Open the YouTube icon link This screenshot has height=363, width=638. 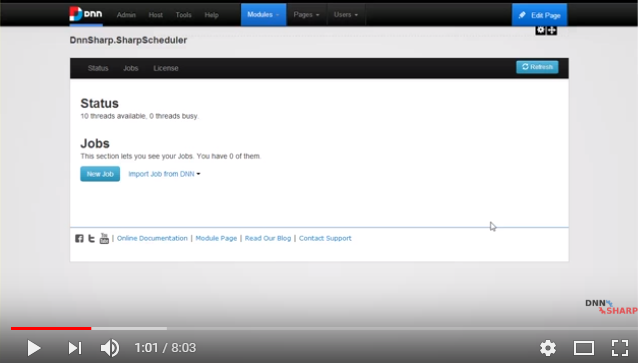point(104,238)
